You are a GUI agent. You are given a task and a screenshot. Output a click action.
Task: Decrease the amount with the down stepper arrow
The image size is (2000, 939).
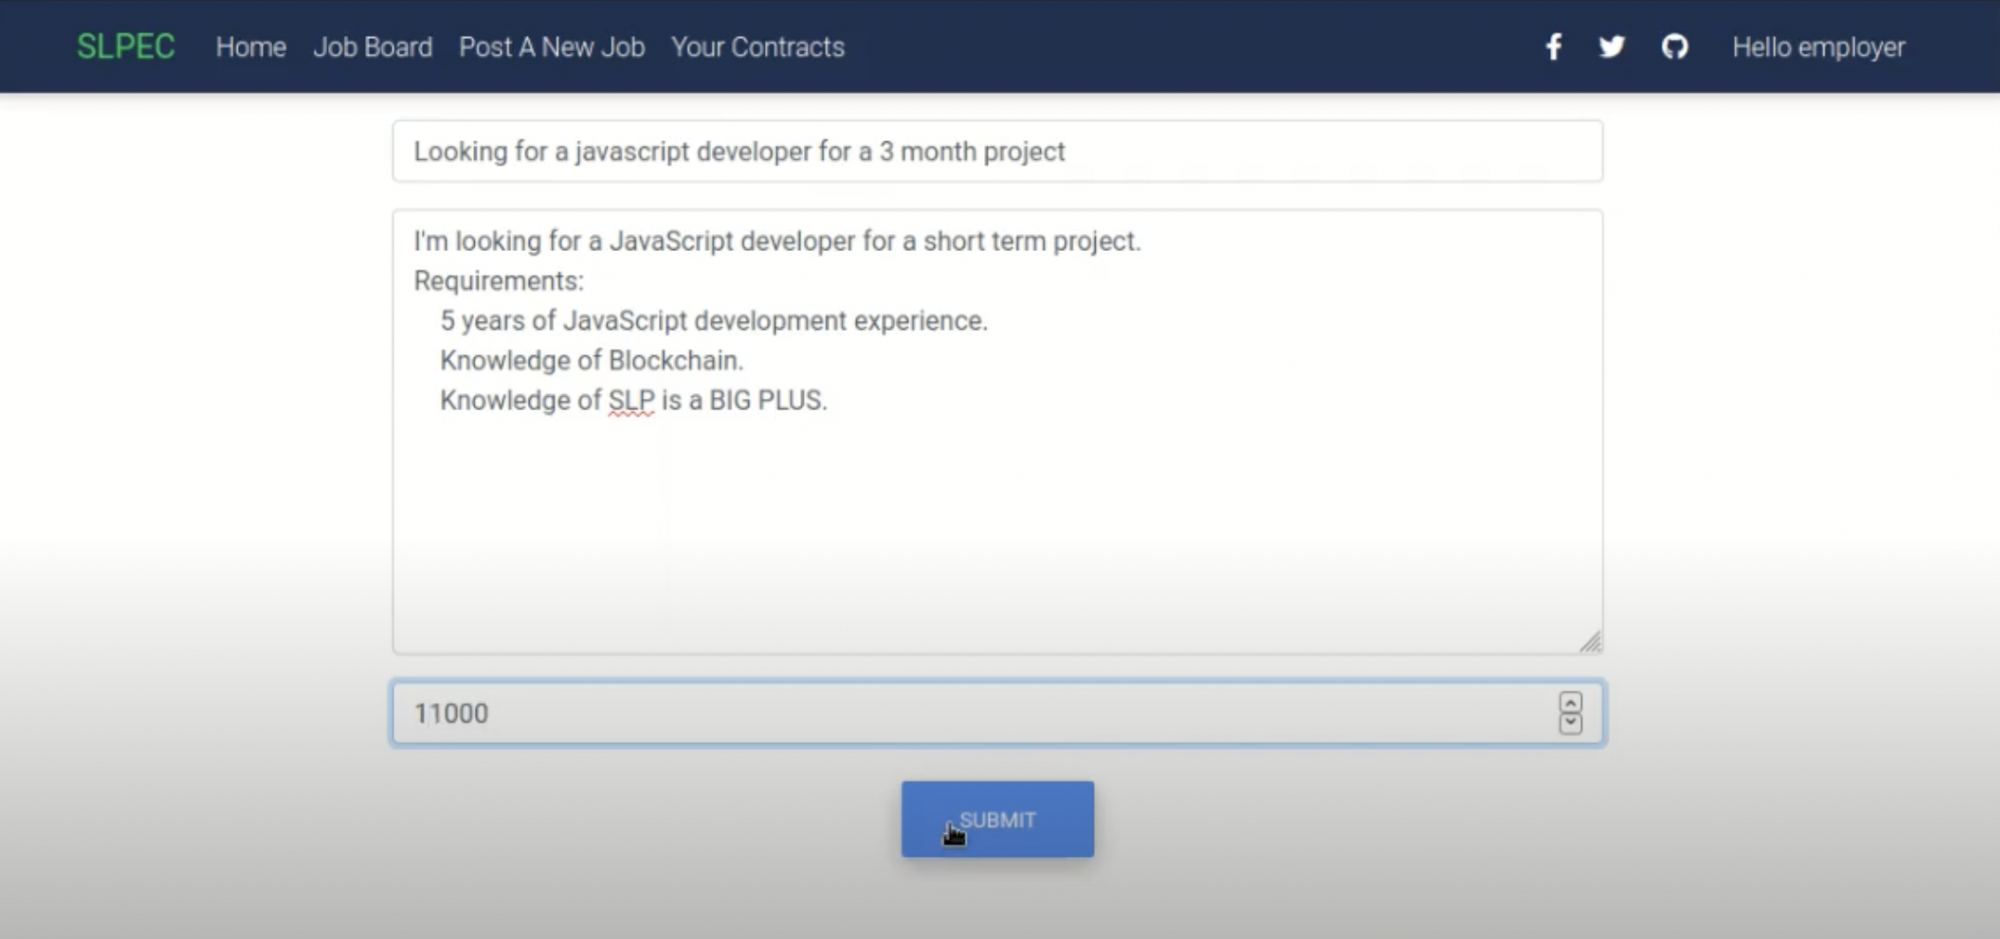click(x=1570, y=723)
